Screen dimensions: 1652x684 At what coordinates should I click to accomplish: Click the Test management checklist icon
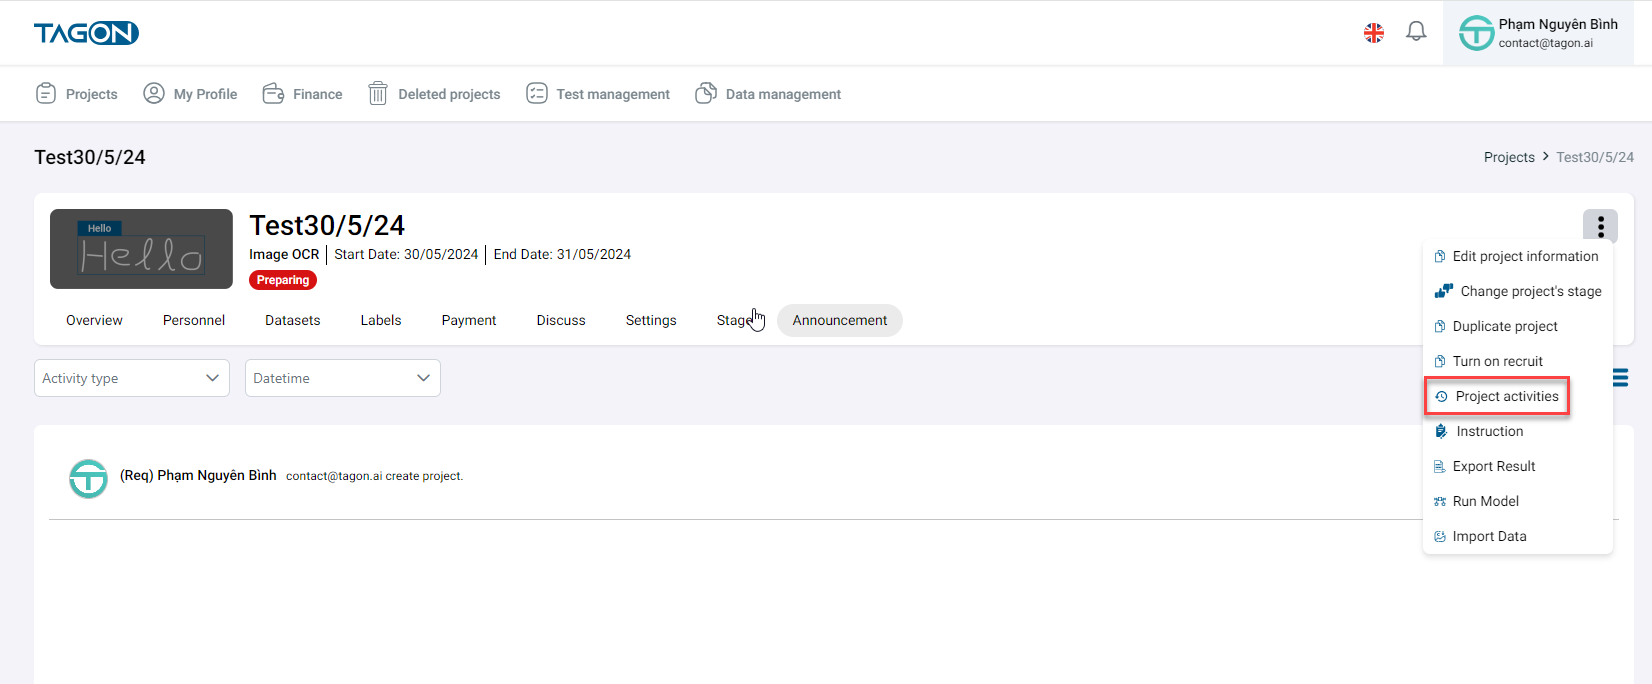(x=537, y=94)
